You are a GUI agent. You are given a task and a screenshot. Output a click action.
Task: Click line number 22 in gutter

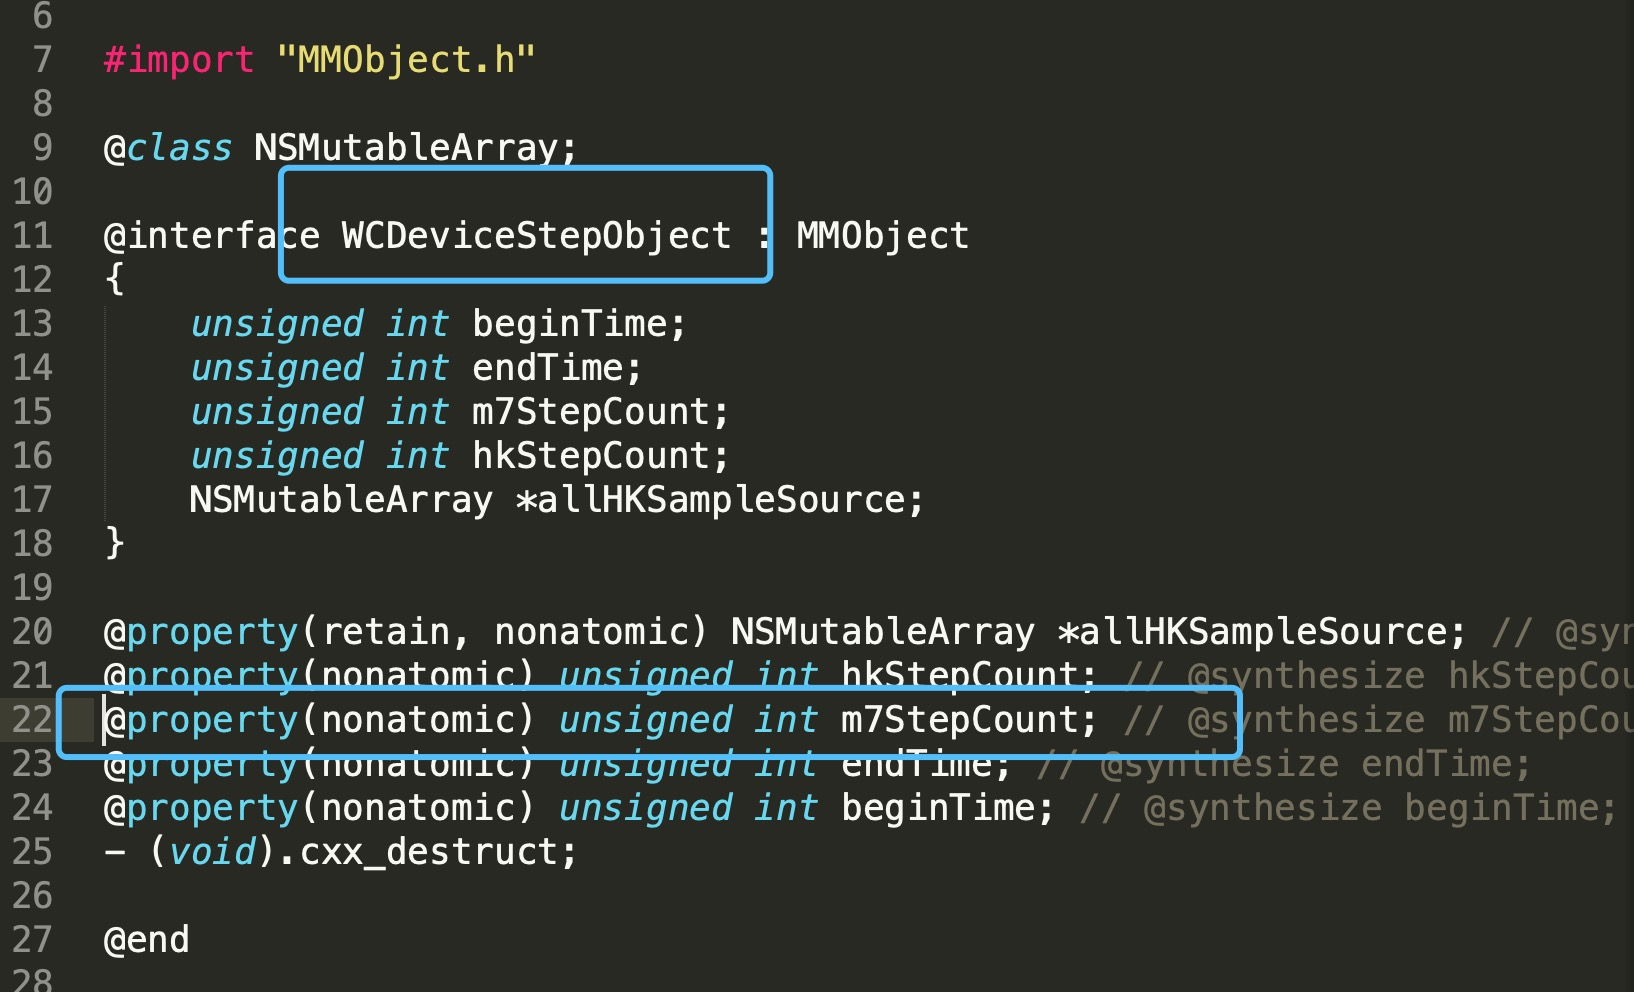tap(32, 720)
